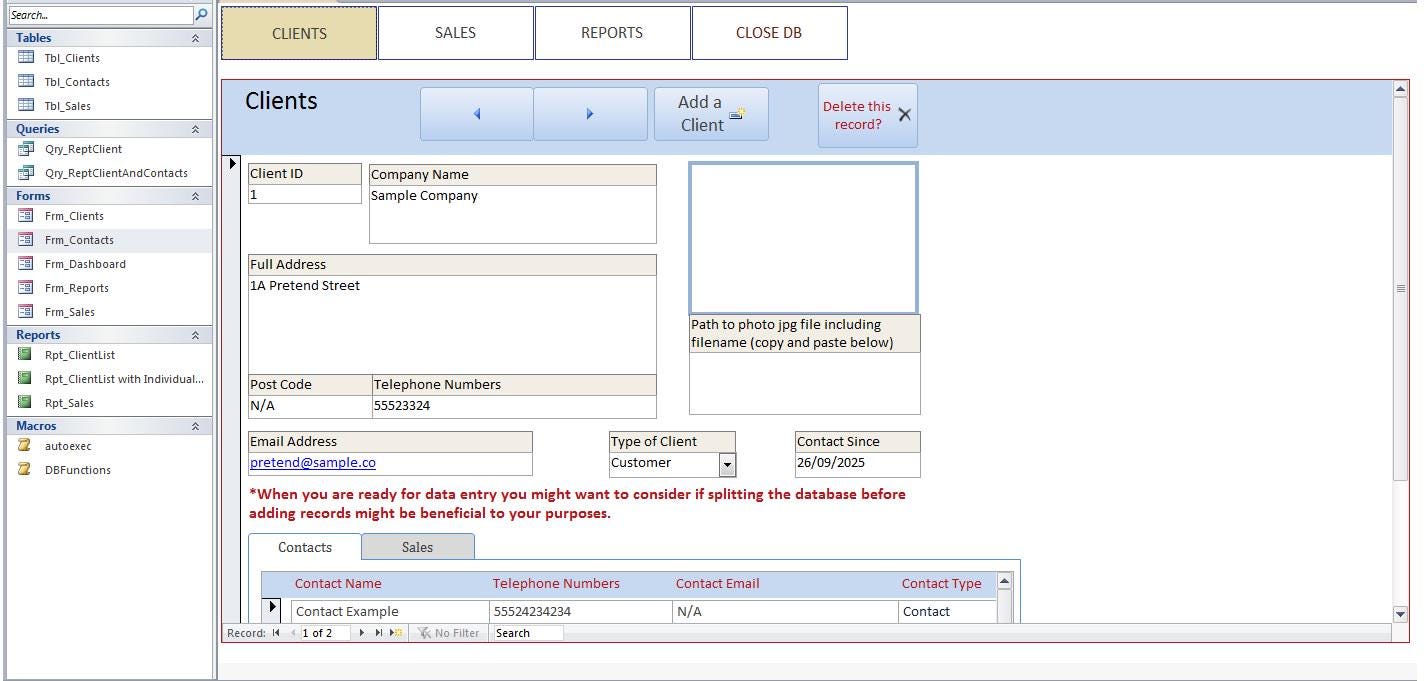Image resolution: width=1426 pixels, height=681 pixels.
Task: Open the Frm_Dashboard form icon
Action: 26,263
